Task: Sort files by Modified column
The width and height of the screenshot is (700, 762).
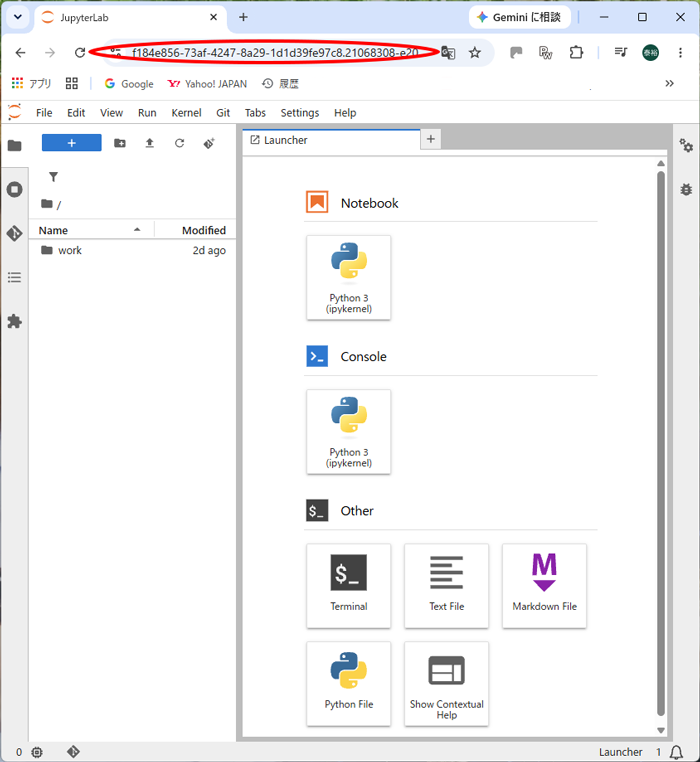Action: point(204,230)
